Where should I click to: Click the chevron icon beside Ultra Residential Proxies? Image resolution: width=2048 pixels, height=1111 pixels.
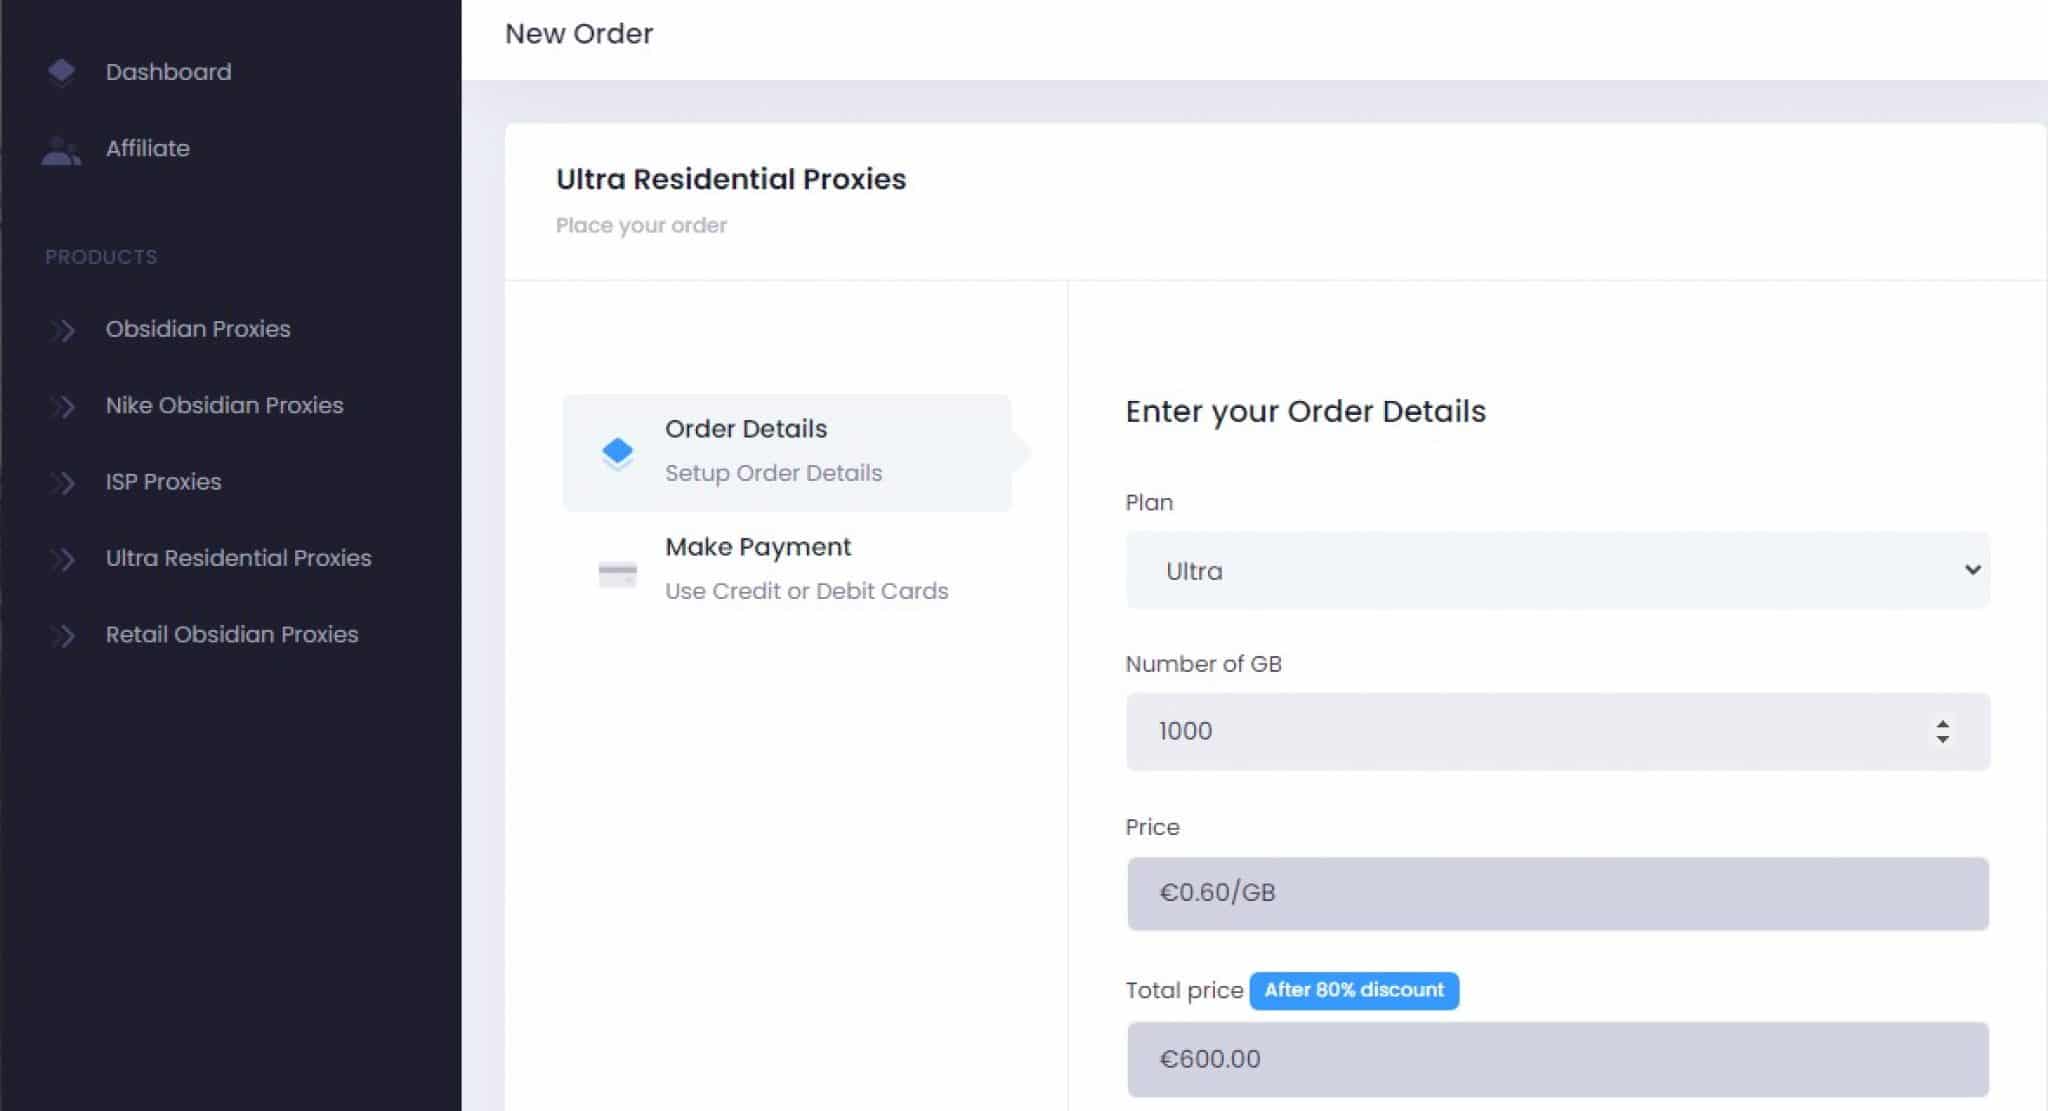[x=62, y=559]
